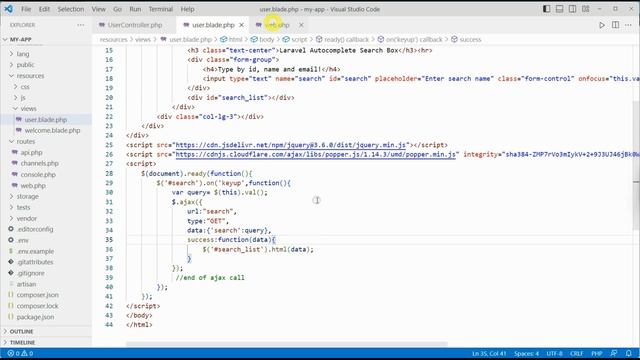Change encoding via UTF-8 status item
This screenshot has height=360, width=640.
point(554,353)
